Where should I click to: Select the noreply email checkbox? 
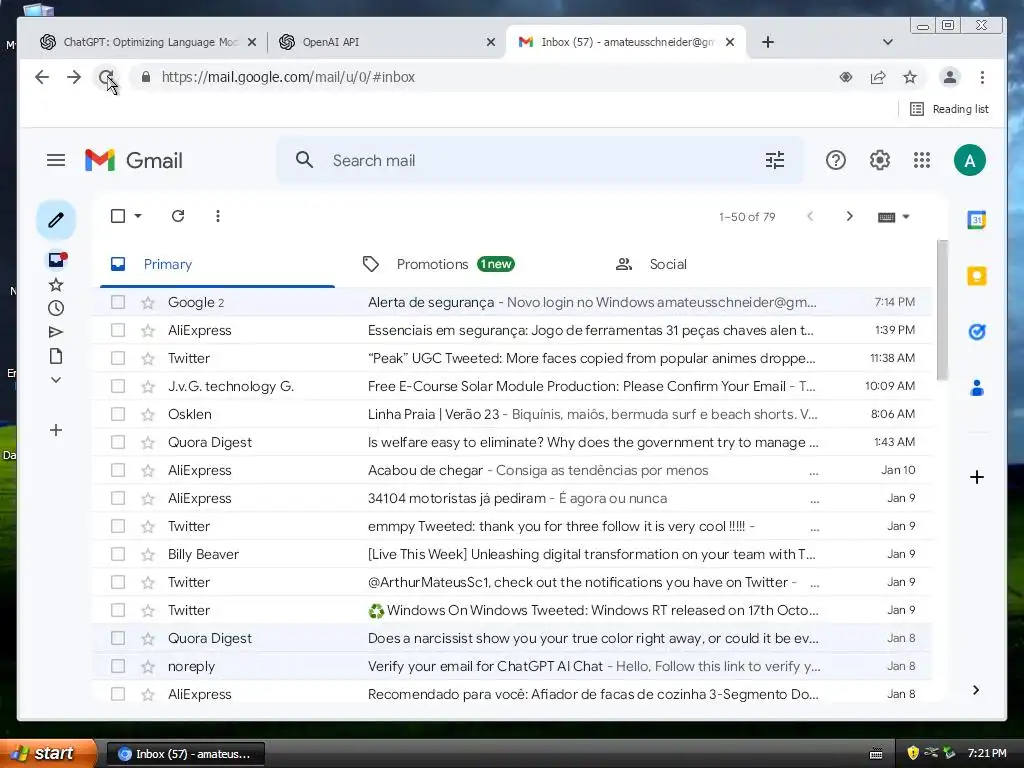click(x=118, y=666)
